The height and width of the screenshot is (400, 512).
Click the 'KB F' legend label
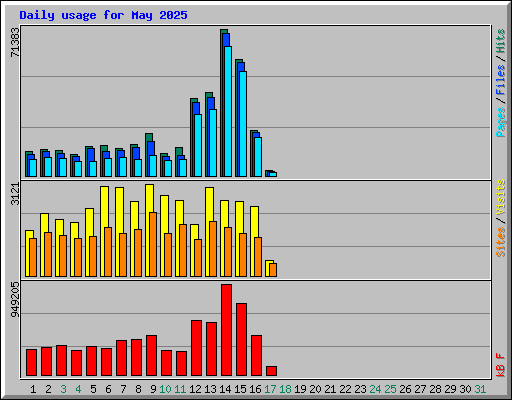pyautogui.click(x=500, y=365)
